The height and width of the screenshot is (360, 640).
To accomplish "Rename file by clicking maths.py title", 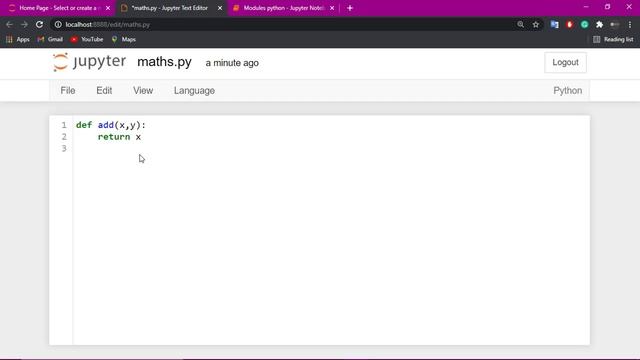I will pos(164,62).
